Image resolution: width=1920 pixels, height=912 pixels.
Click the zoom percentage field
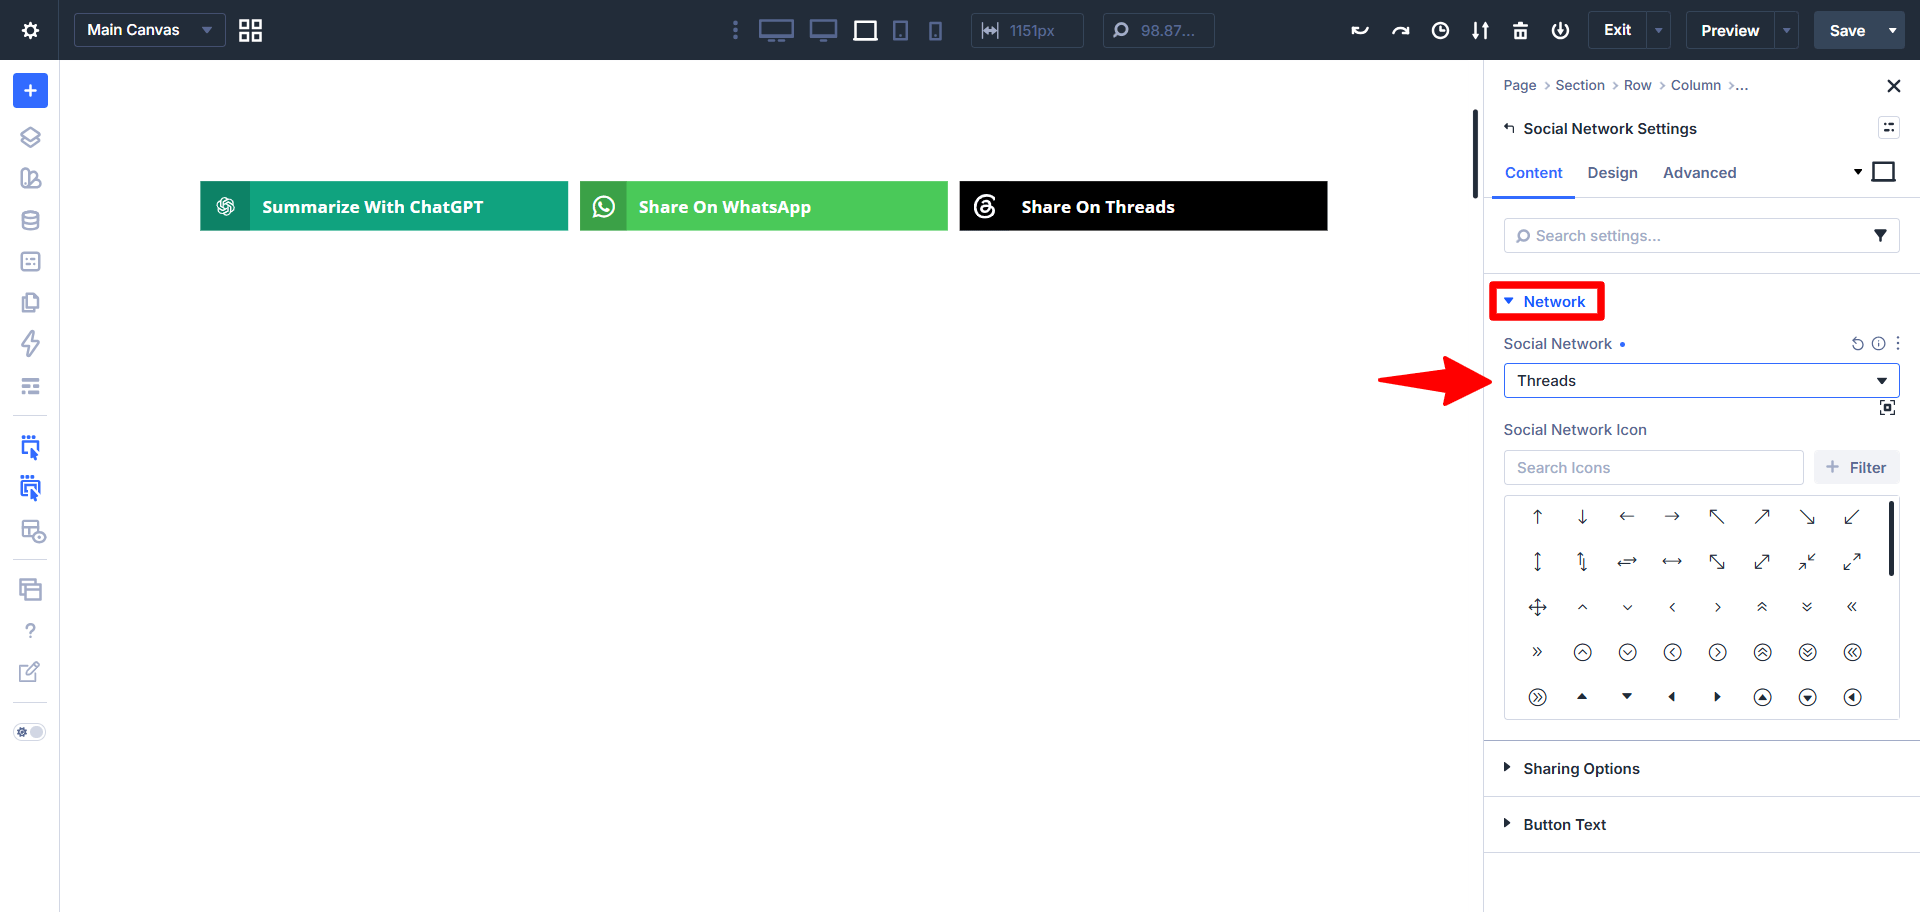[1158, 30]
